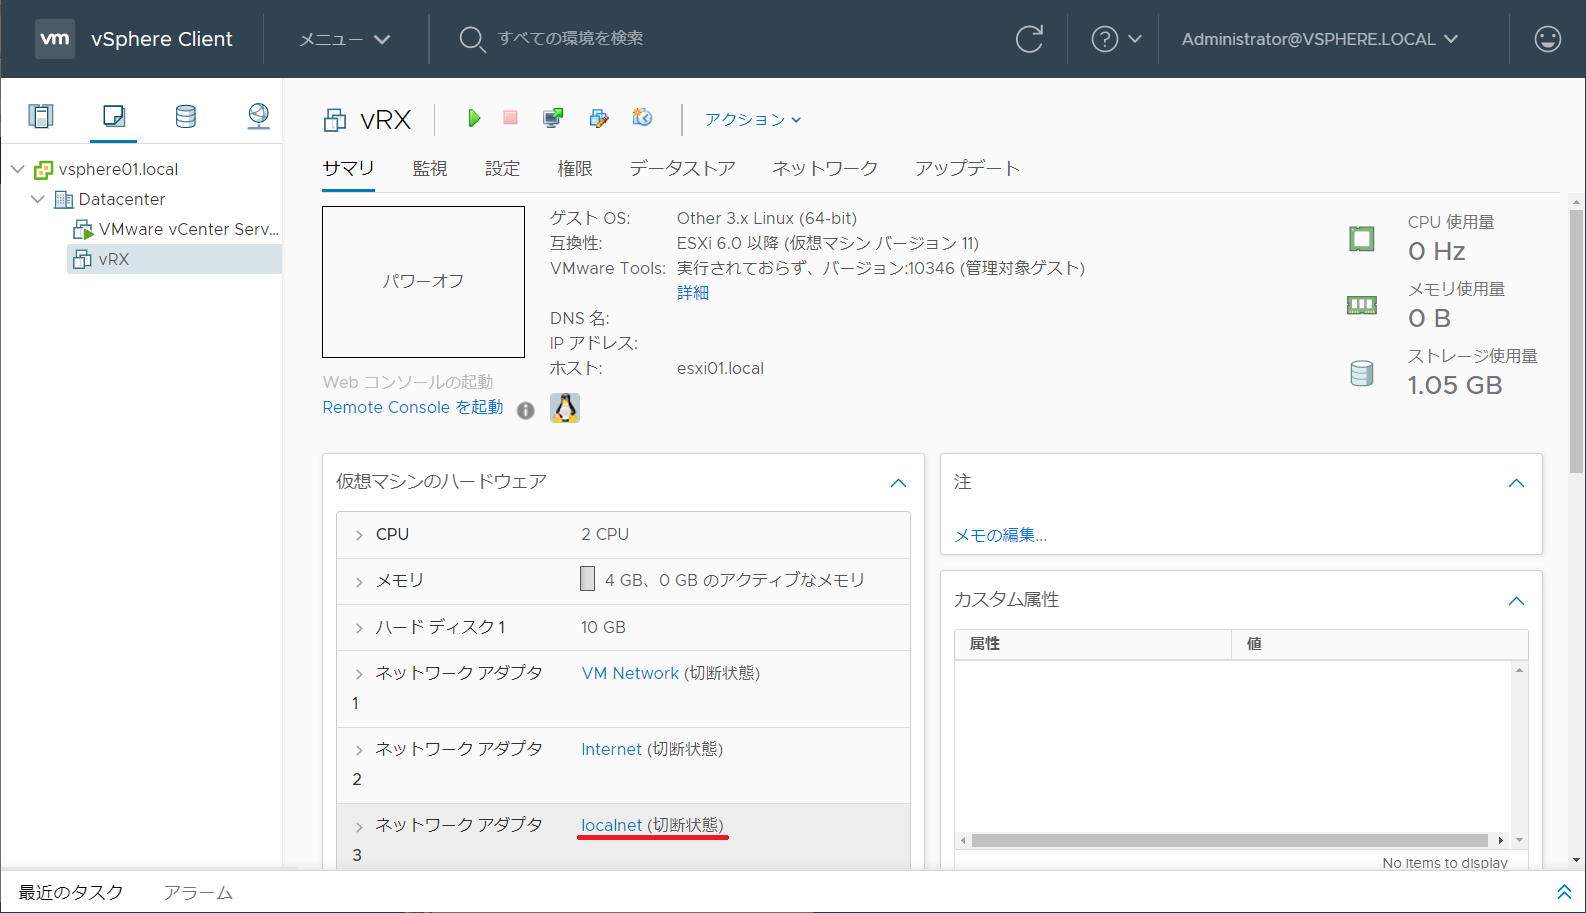The width and height of the screenshot is (1586, 913).
Task: Switch to the 権限 tab
Action: 574,168
